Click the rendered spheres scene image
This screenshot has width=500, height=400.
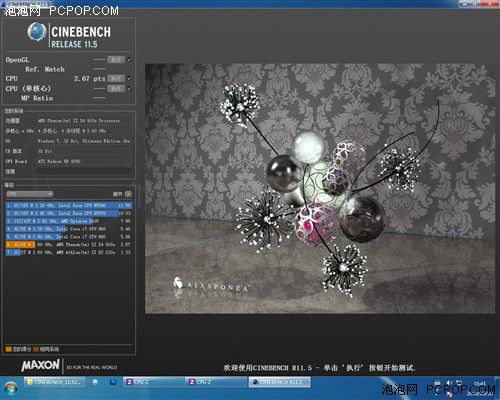click(320, 189)
